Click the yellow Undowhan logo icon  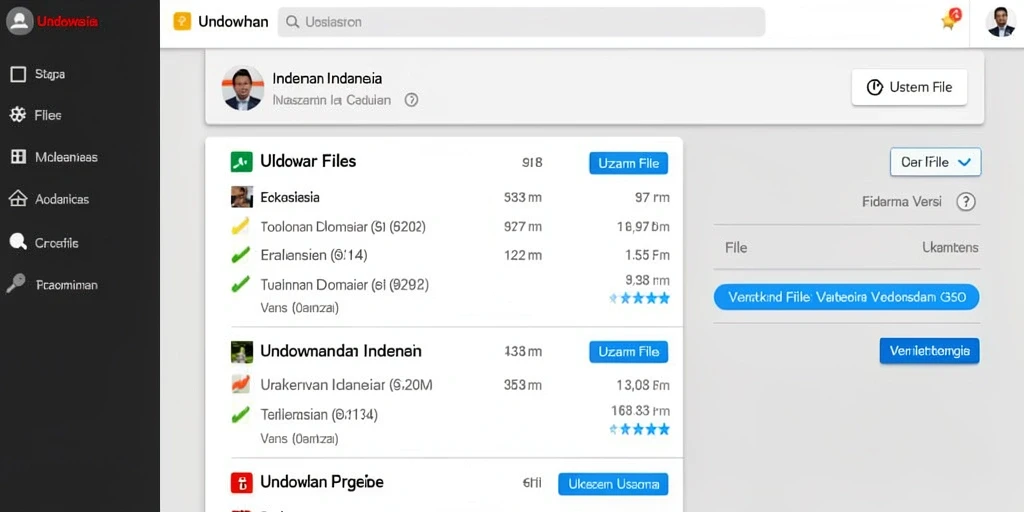tap(182, 21)
